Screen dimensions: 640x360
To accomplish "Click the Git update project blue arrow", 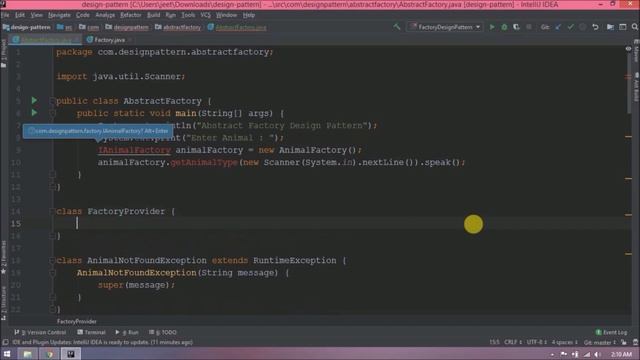I will (x=558, y=27).
